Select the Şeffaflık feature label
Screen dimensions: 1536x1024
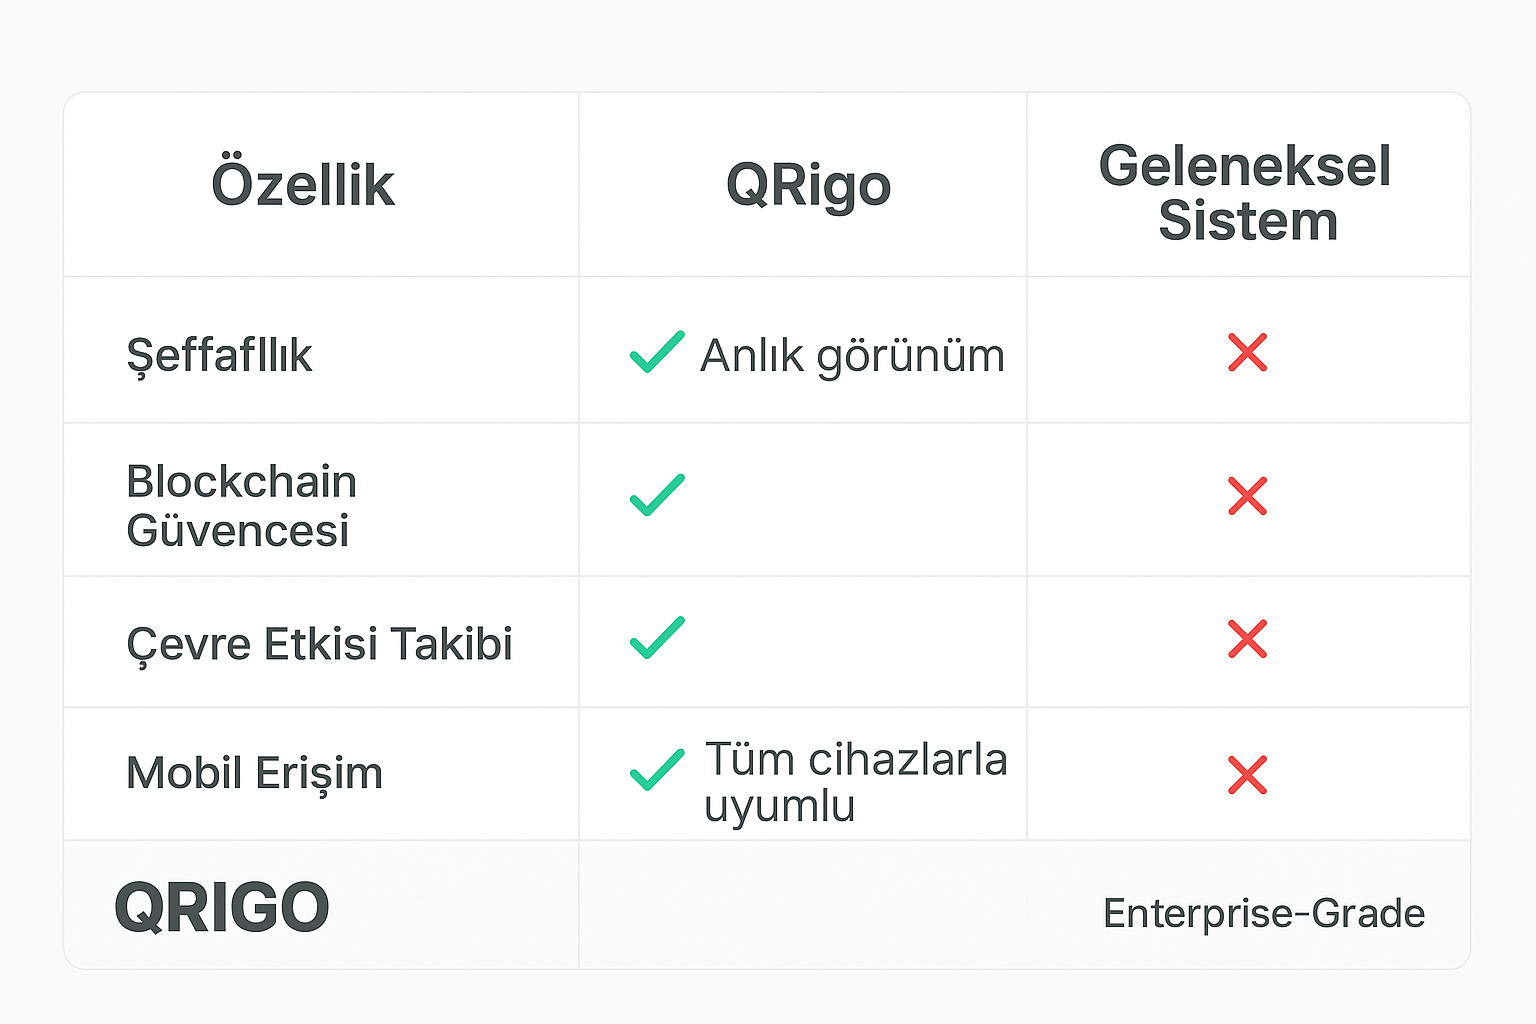click(x=219, y=356)
